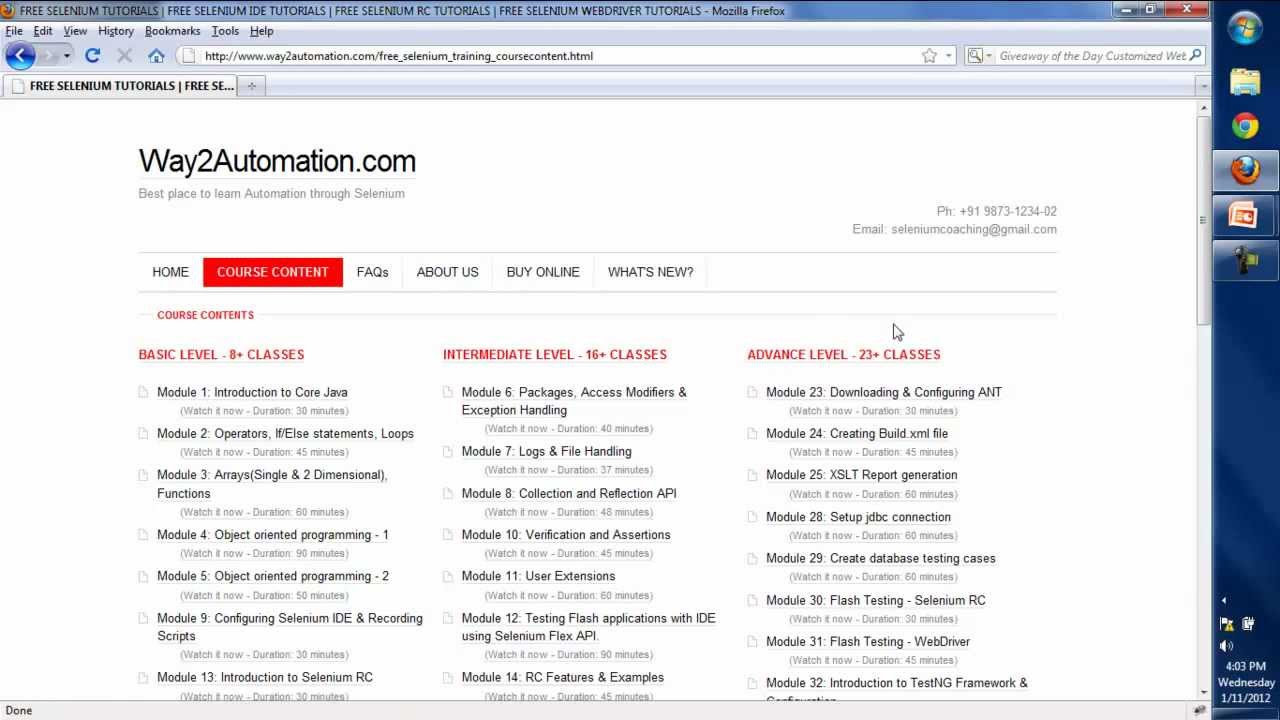The height and width of the screenshot is (720, 1280).
Task: Open the Windows Start orb
Action: tap(1246, 28)
